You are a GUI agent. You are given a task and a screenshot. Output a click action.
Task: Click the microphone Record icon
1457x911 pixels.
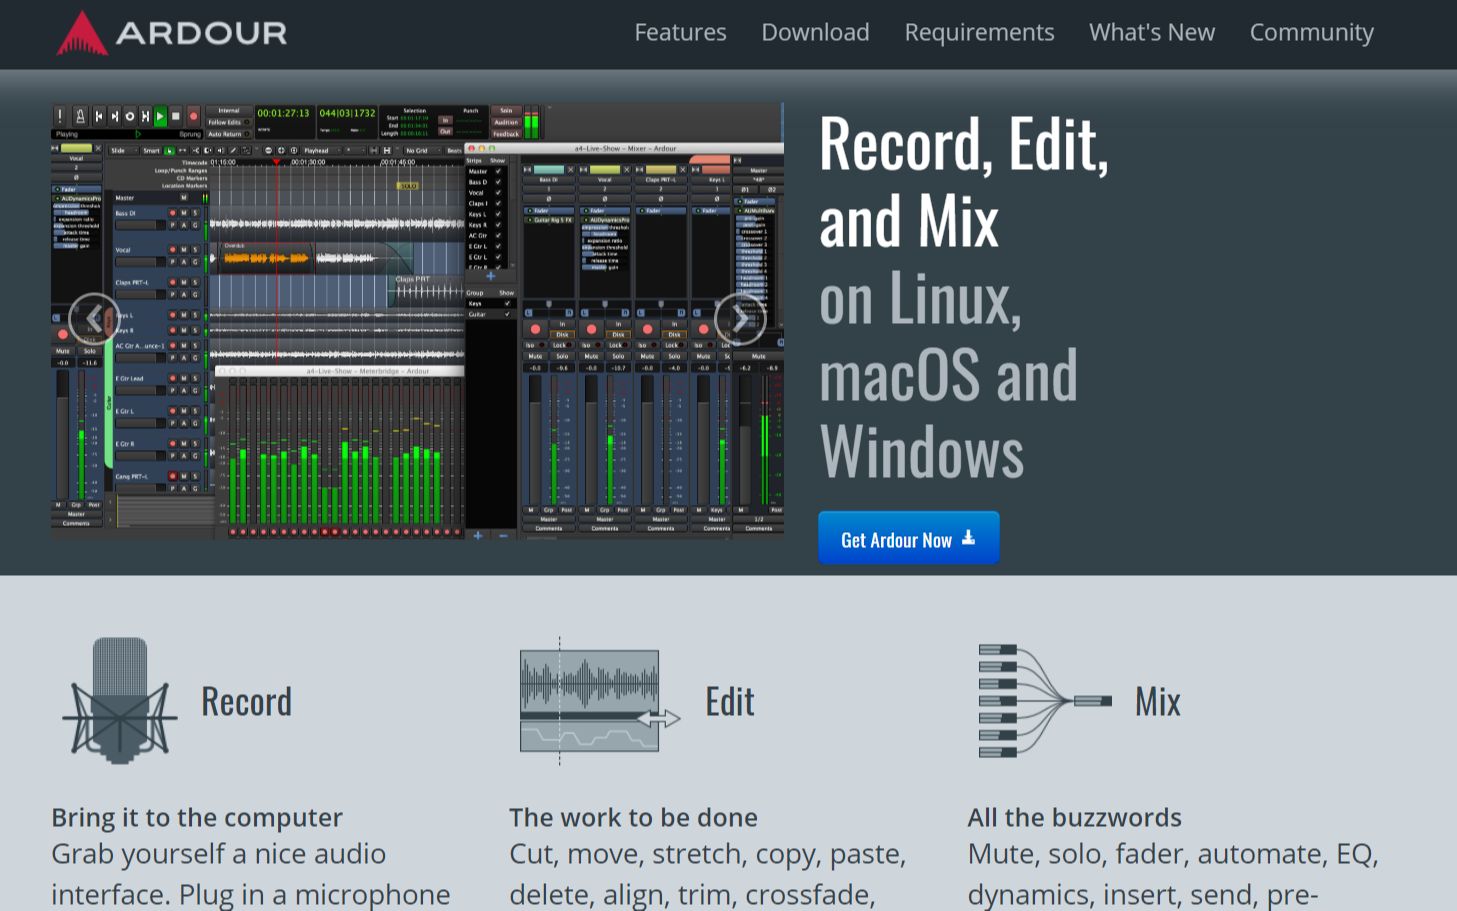pyautogui.click(x=120, y=701)
